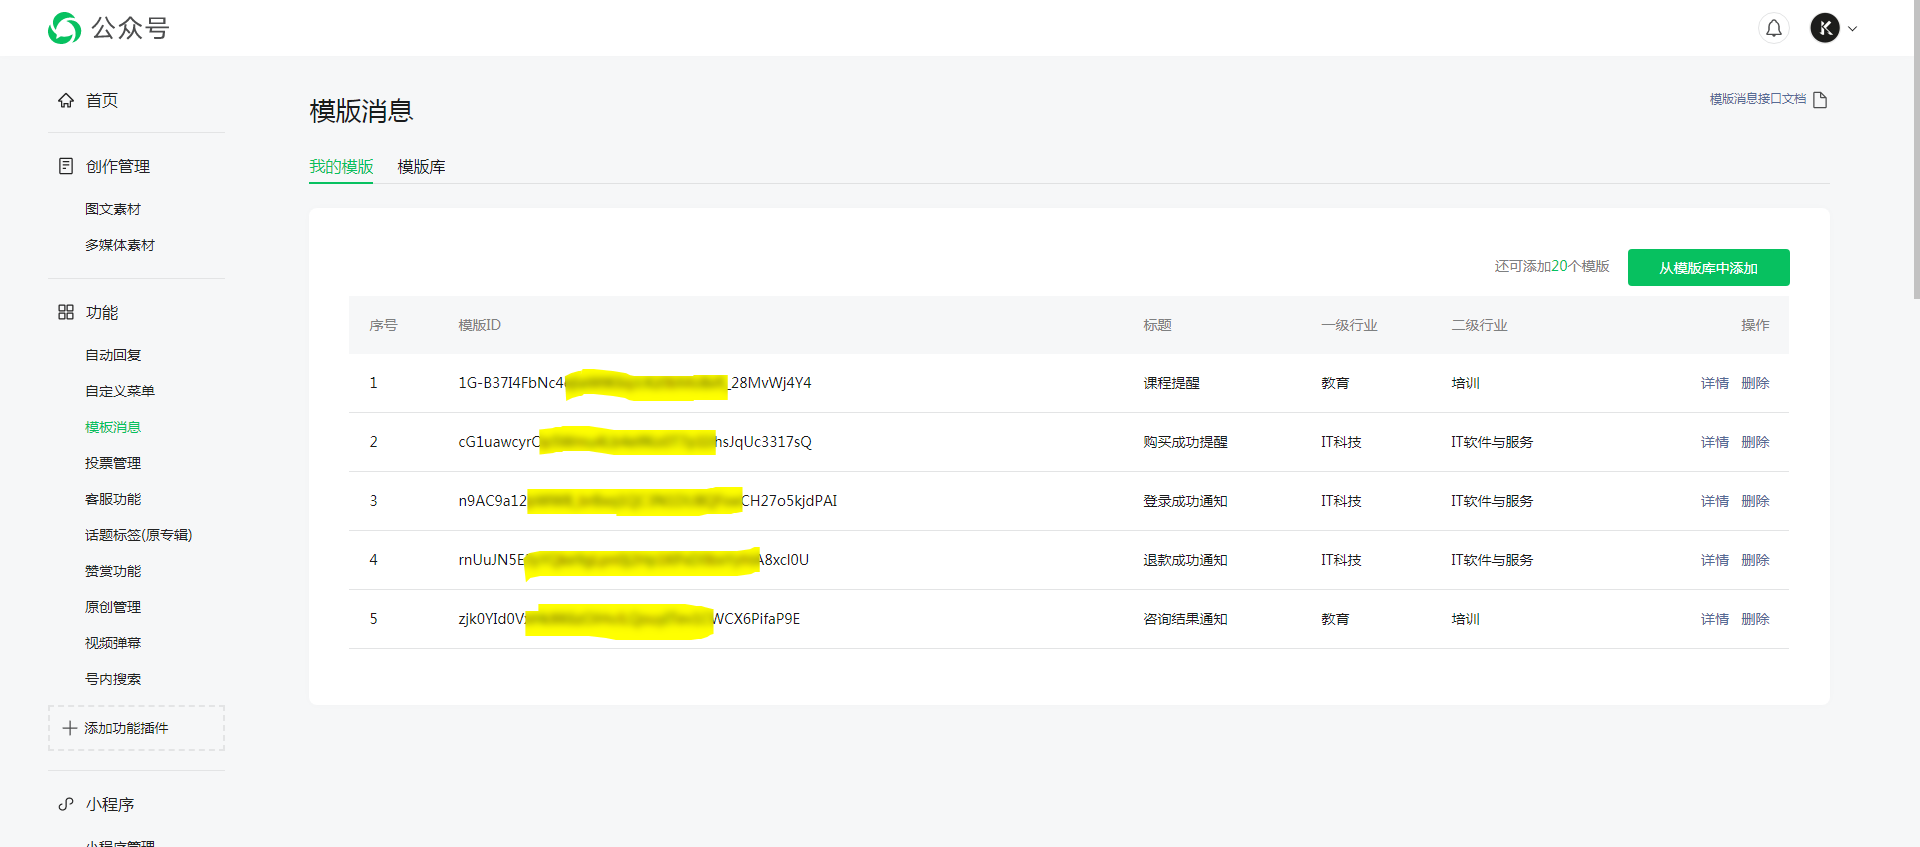Delete the 咨询结果通知 template
This screenshot has height=847, width=1920.
[1755, 619]
